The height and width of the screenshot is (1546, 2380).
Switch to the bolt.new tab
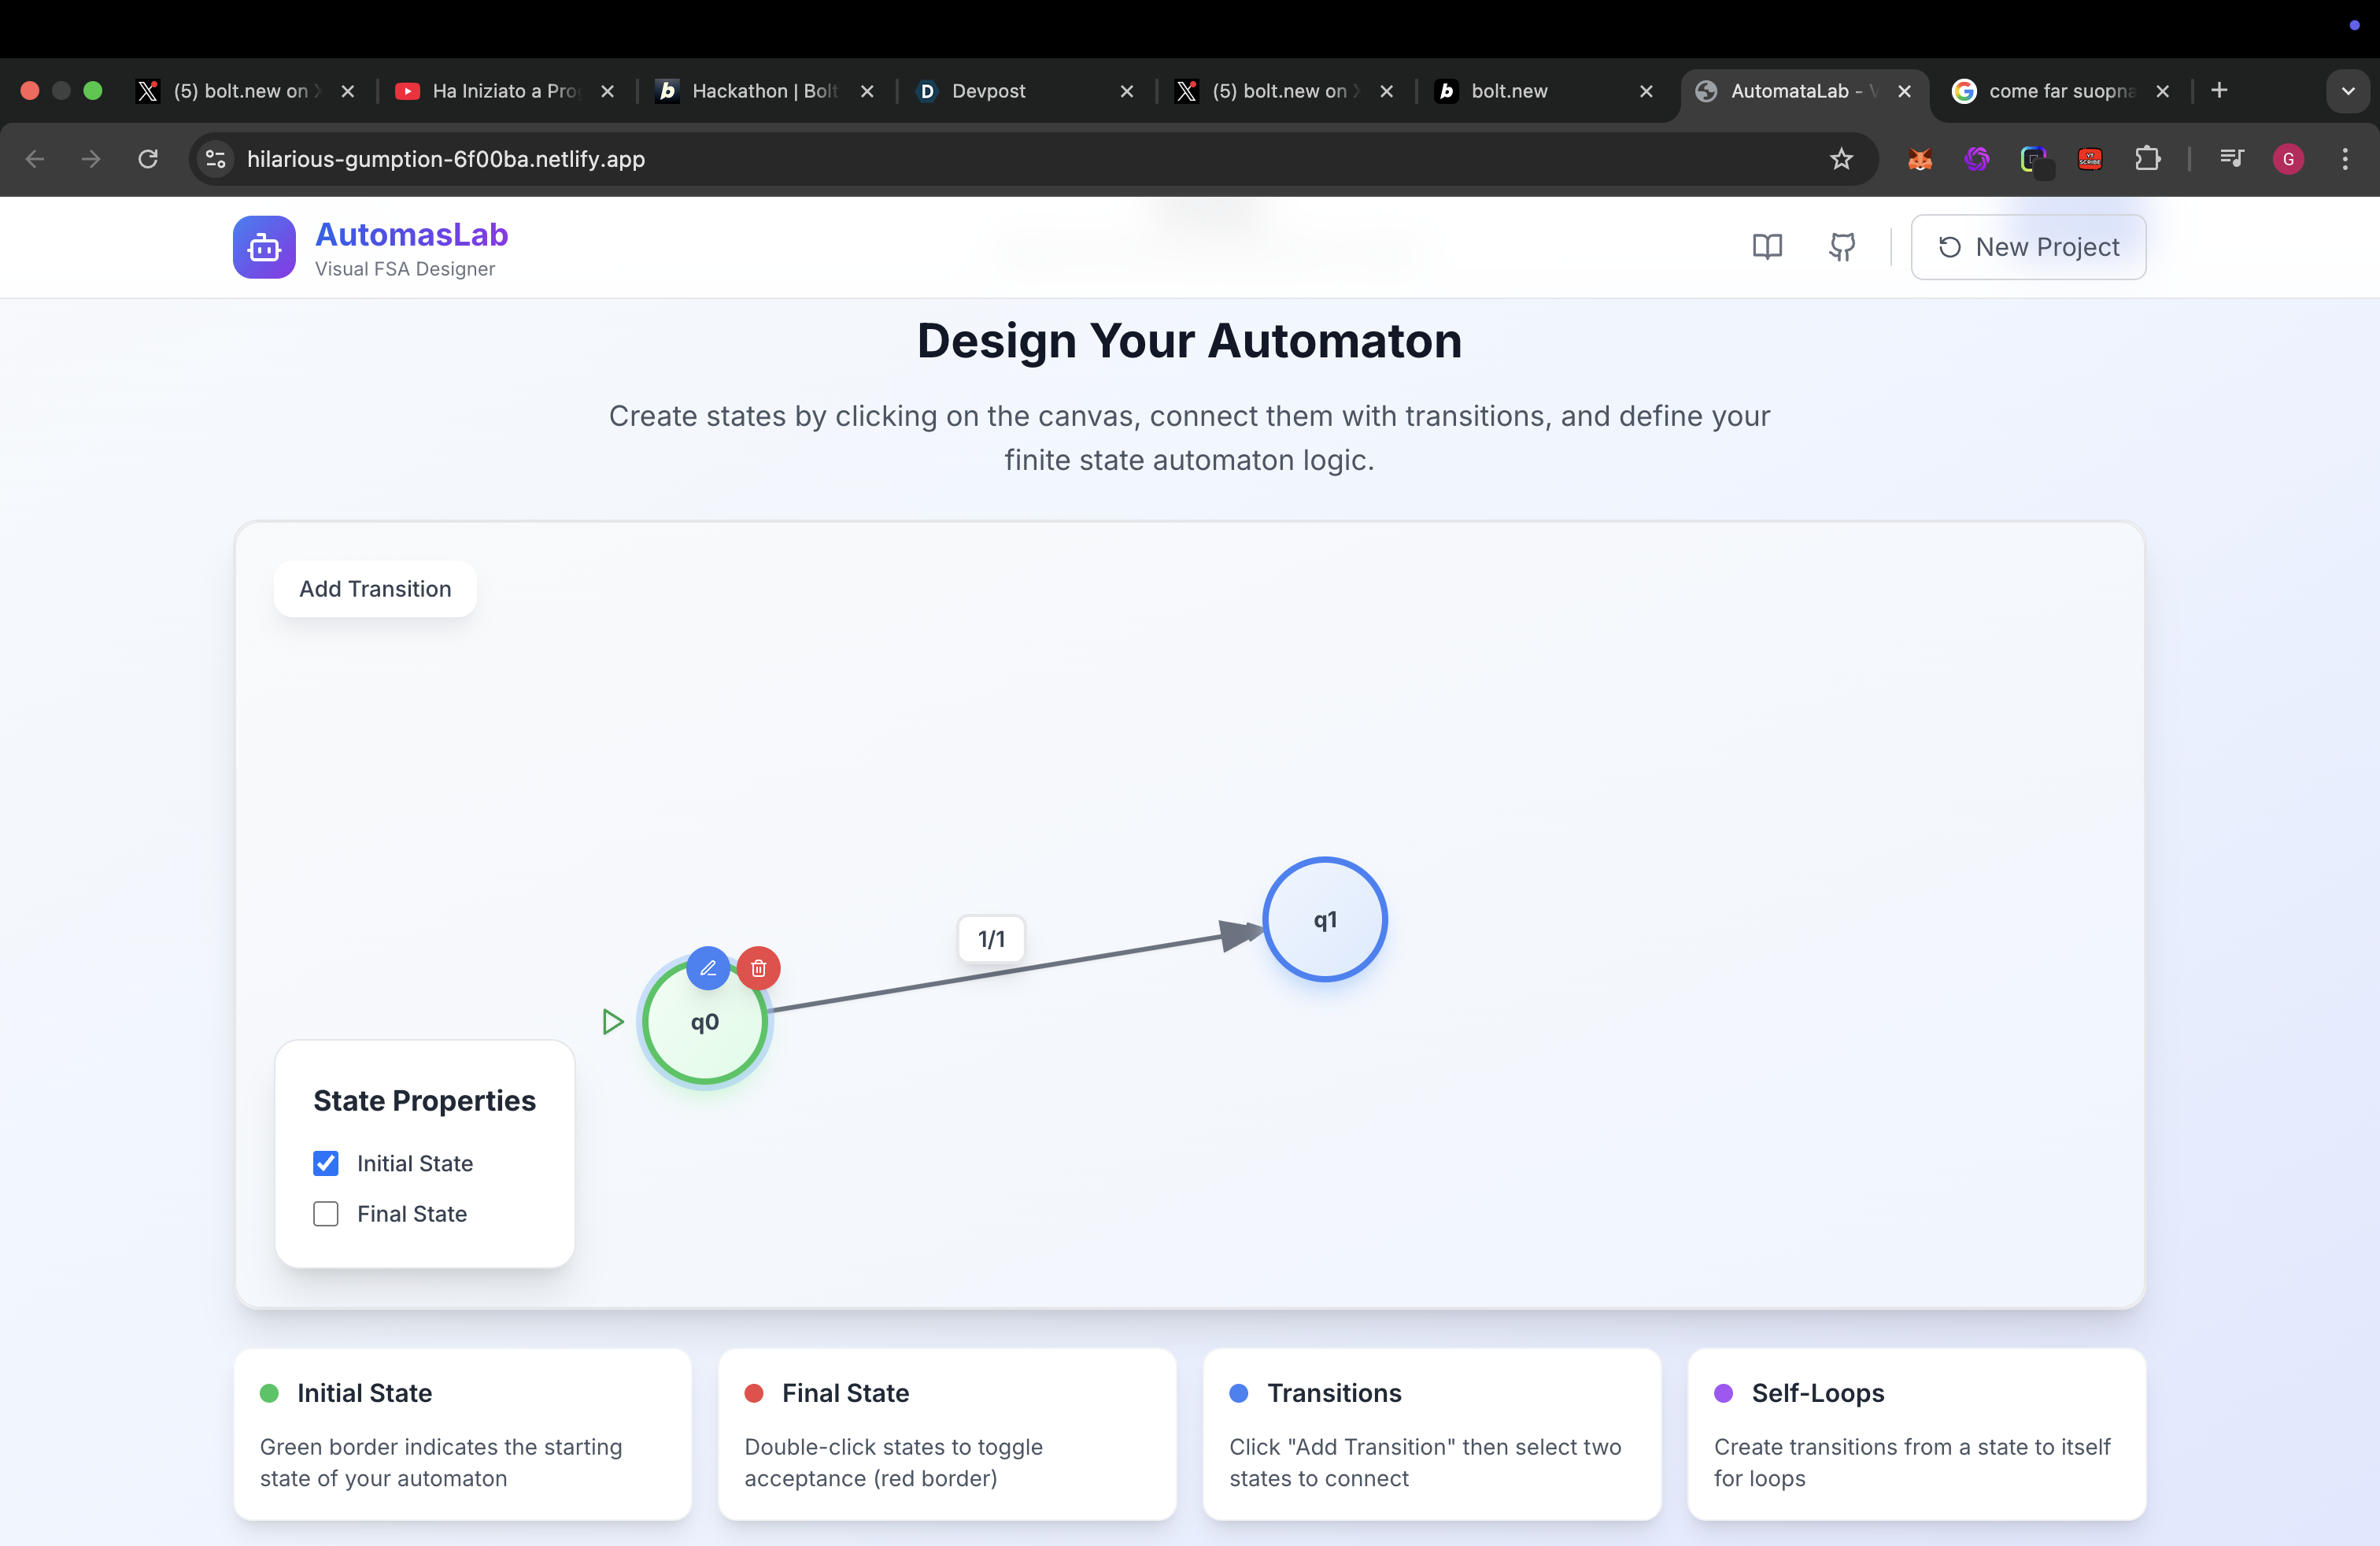(x=1510, y=90)
